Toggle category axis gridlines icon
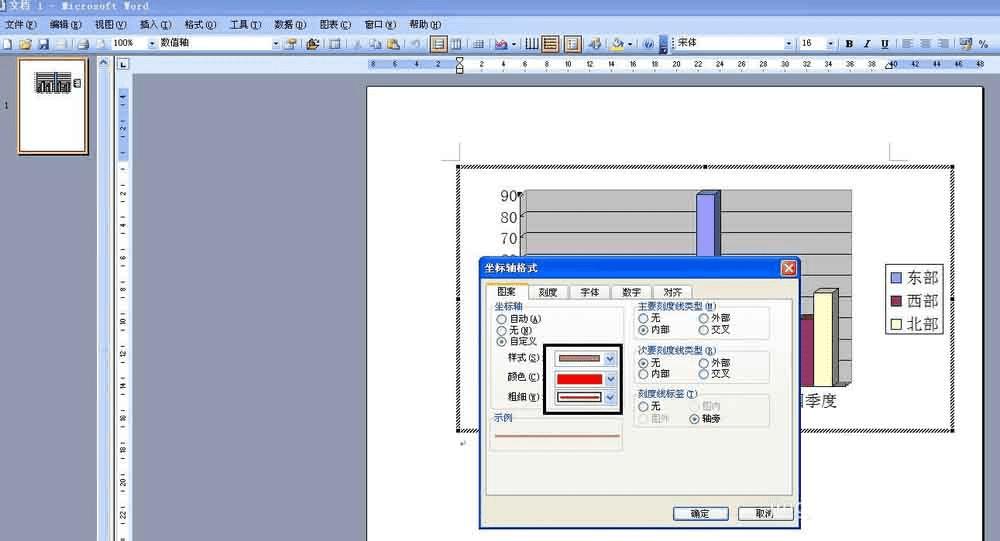Viewport: 1000px width, 541px height. (x=531, y=43)
